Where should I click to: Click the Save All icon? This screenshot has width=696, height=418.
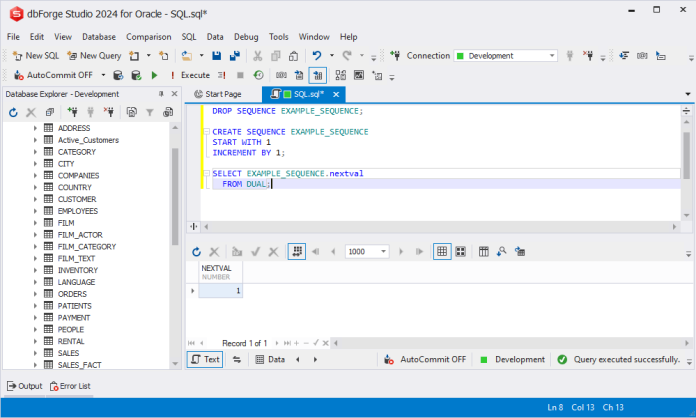coord(234,56)
